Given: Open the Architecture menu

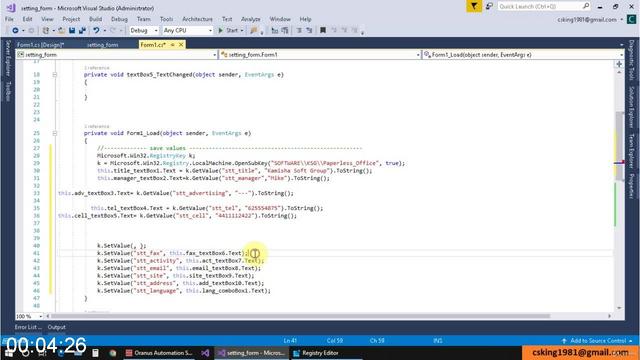Looking at the screenshot, I should click(198, 19).
